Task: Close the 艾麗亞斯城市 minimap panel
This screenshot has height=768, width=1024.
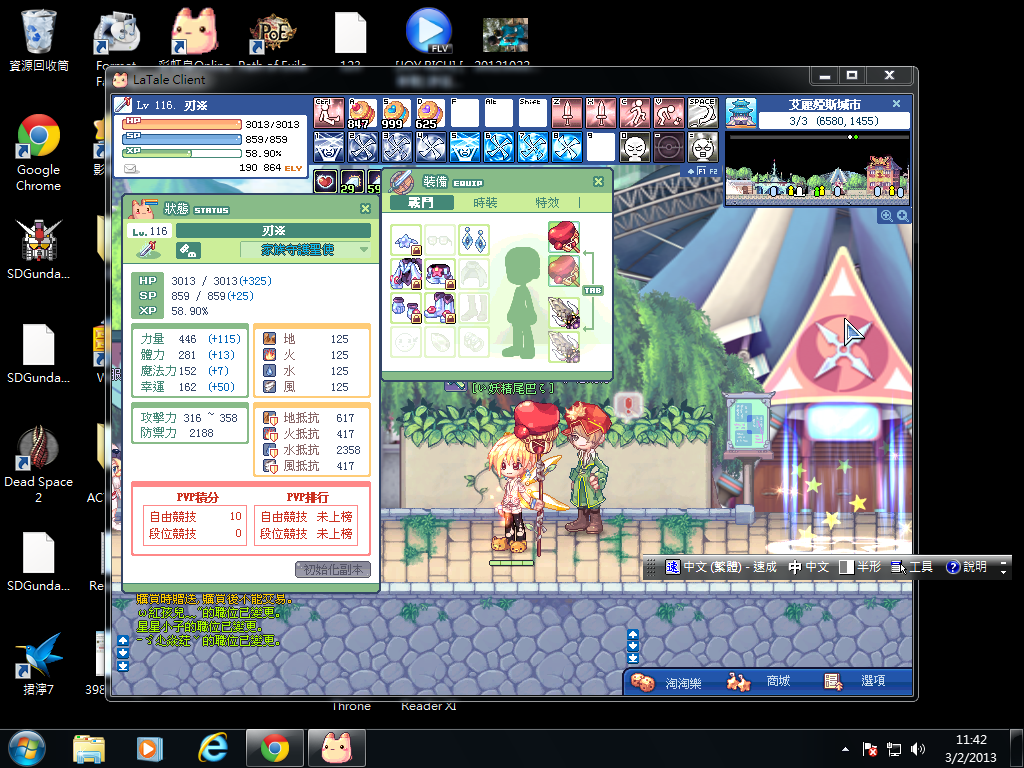Action: click(x=896, y=104)
